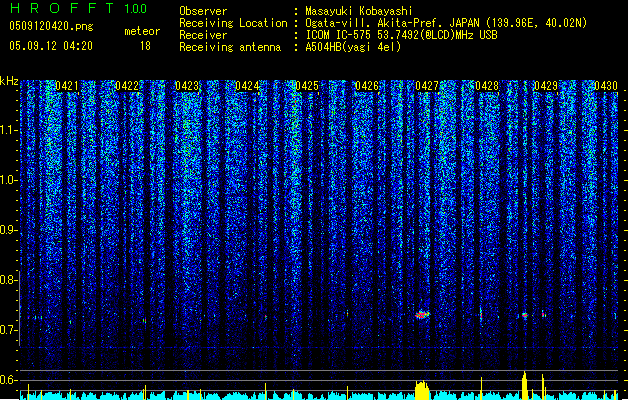Select the filename 0509120420.png
629x400 pixels.
tap(51, 26)
